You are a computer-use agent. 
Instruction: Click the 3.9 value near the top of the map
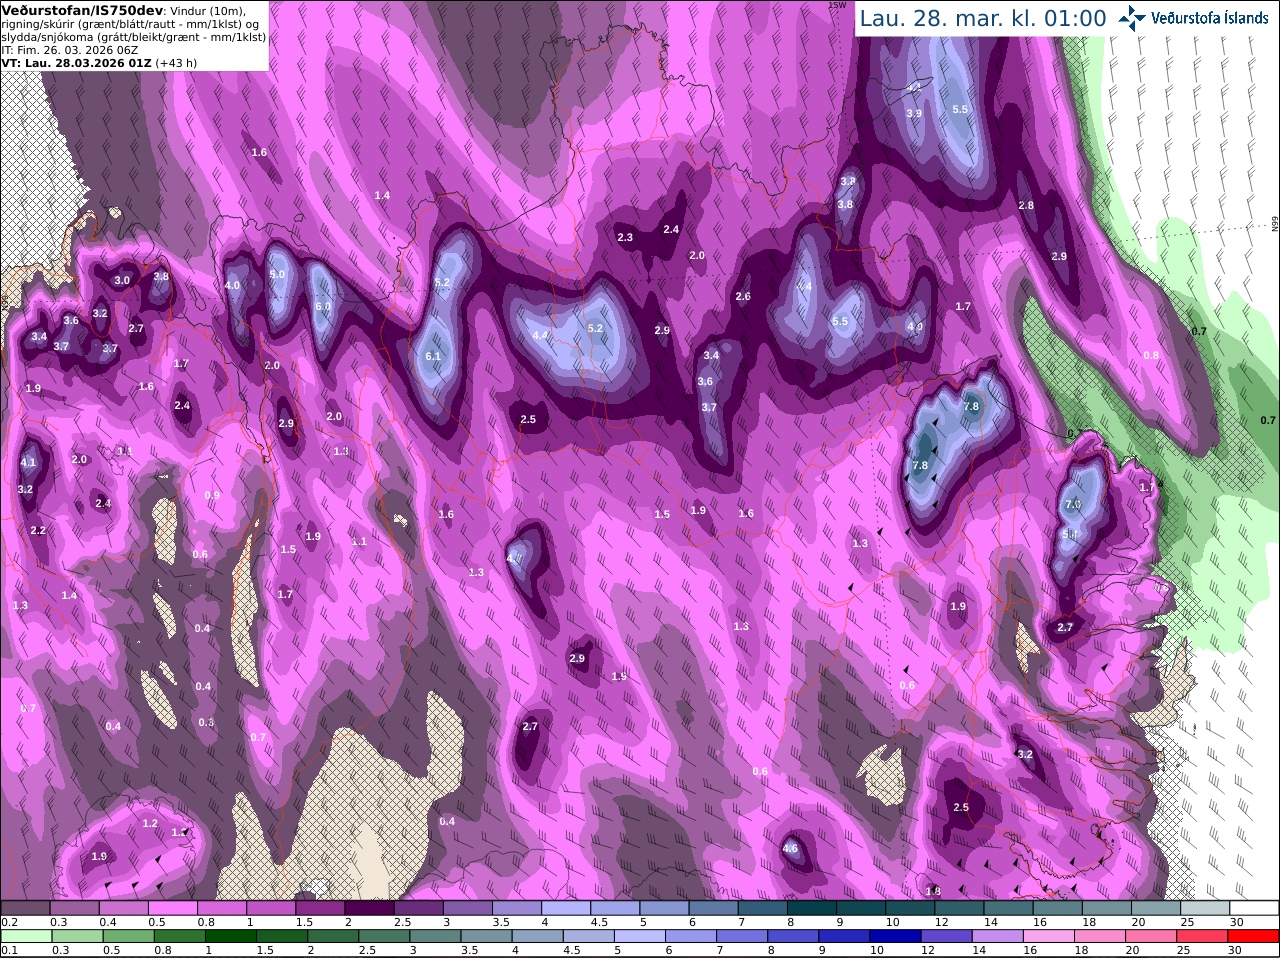click(x=914, y=113)
